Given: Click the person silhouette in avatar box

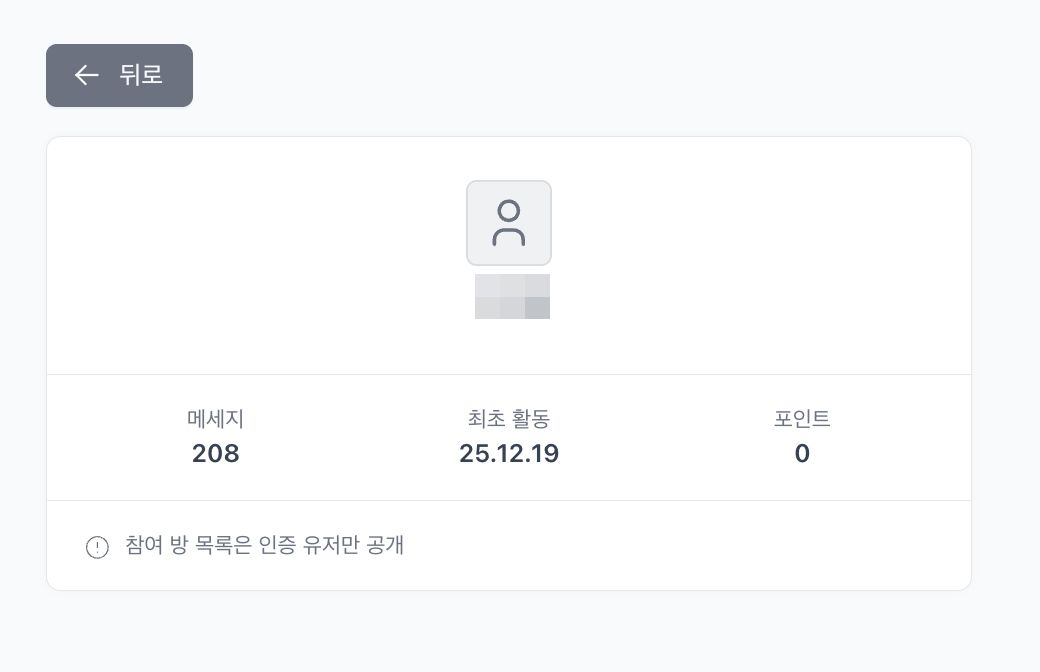Looking at the screenshot, I should tap(509, 223).
